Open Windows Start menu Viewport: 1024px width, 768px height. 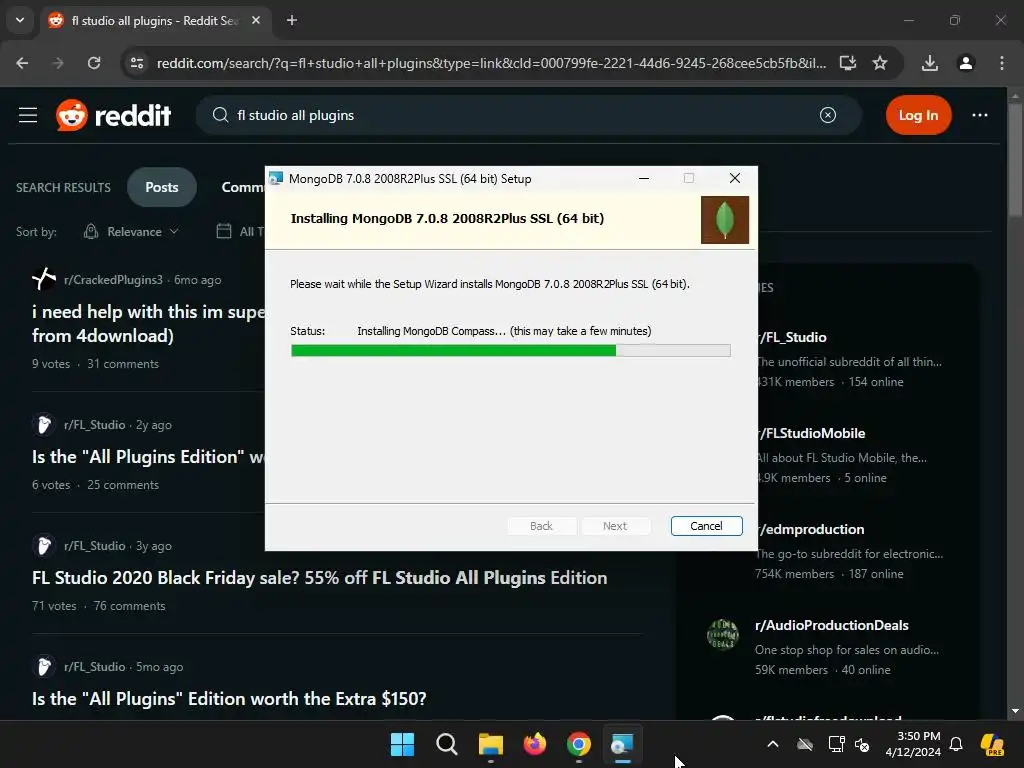[402, 744]
